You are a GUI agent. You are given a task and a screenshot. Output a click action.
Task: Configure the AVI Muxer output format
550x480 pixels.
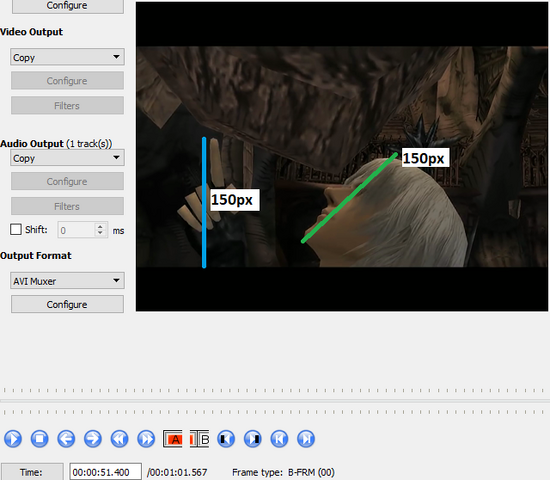67,304
